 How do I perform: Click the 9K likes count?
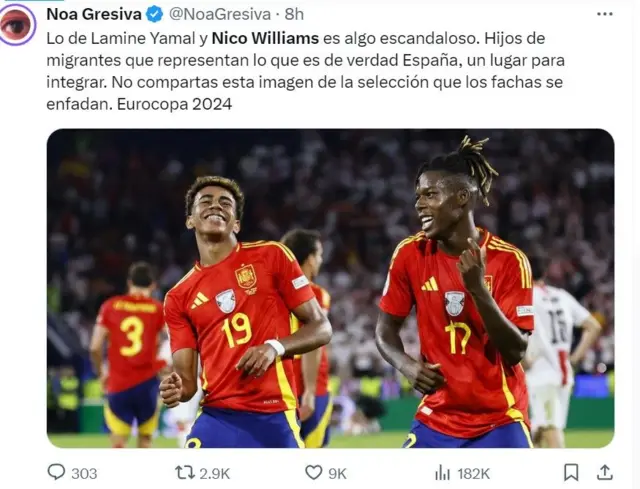pos(337,473)
